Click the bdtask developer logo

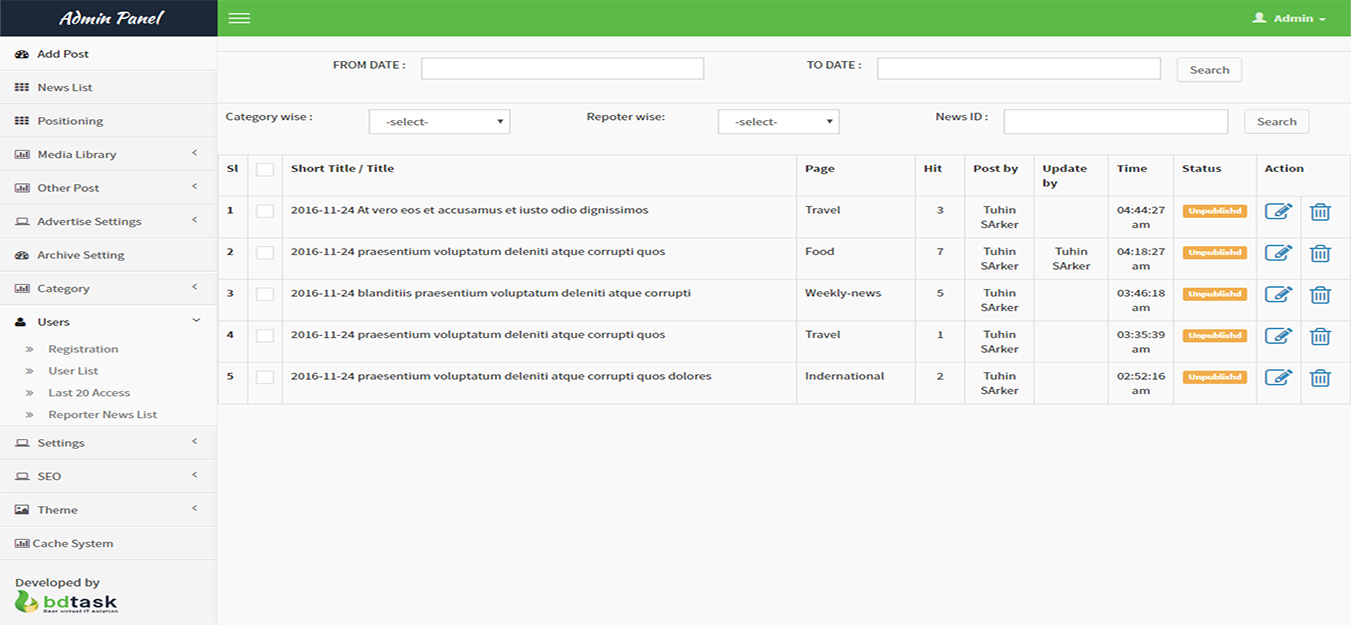coord(66,601)
